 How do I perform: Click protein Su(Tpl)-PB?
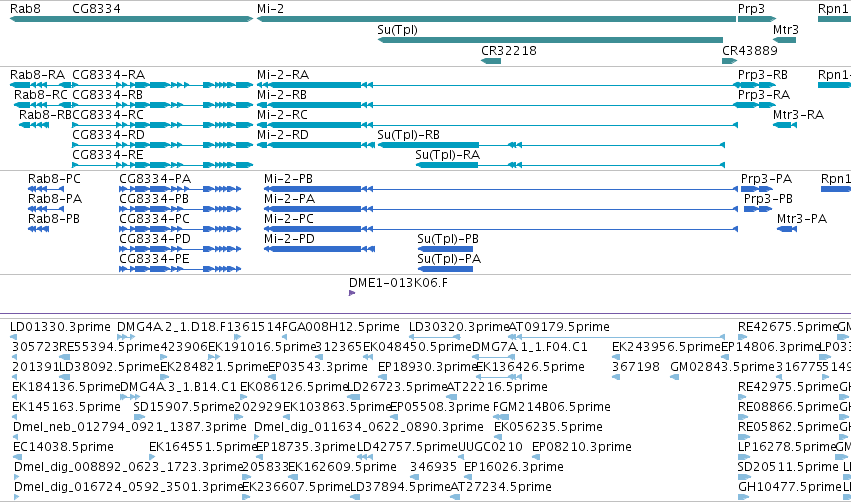click(446, 249)
